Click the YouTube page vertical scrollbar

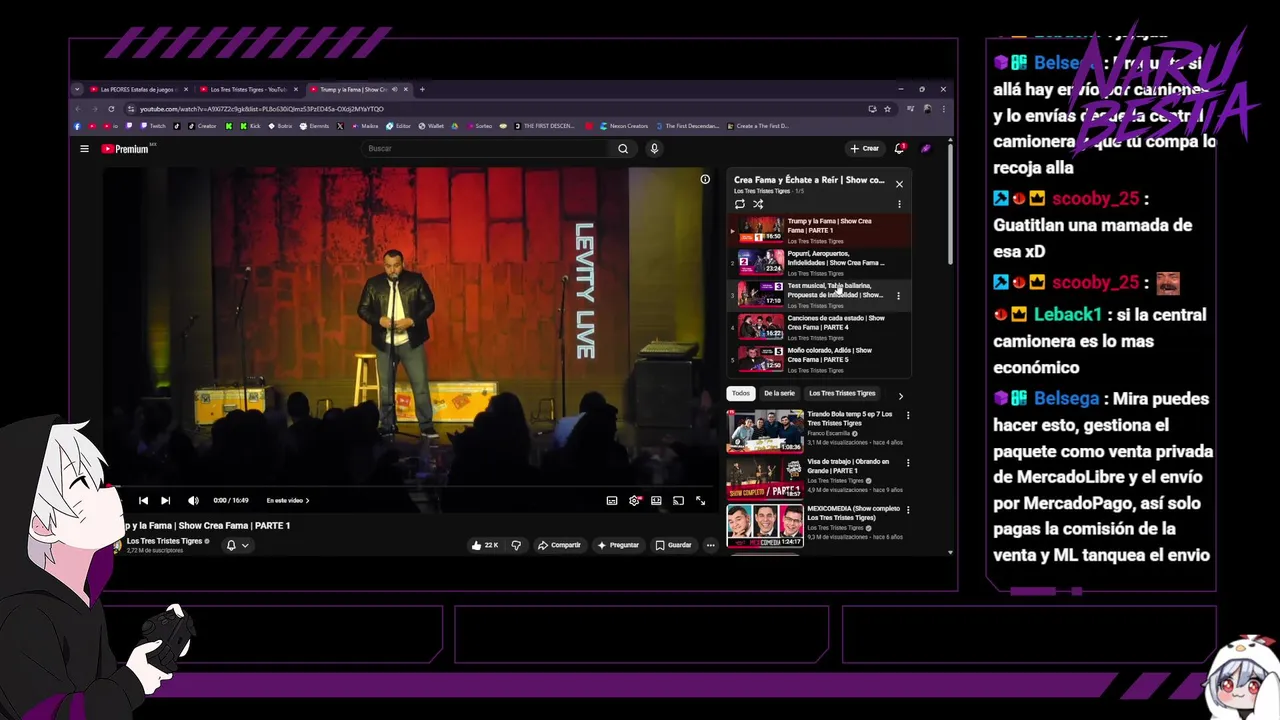[949, 205]
